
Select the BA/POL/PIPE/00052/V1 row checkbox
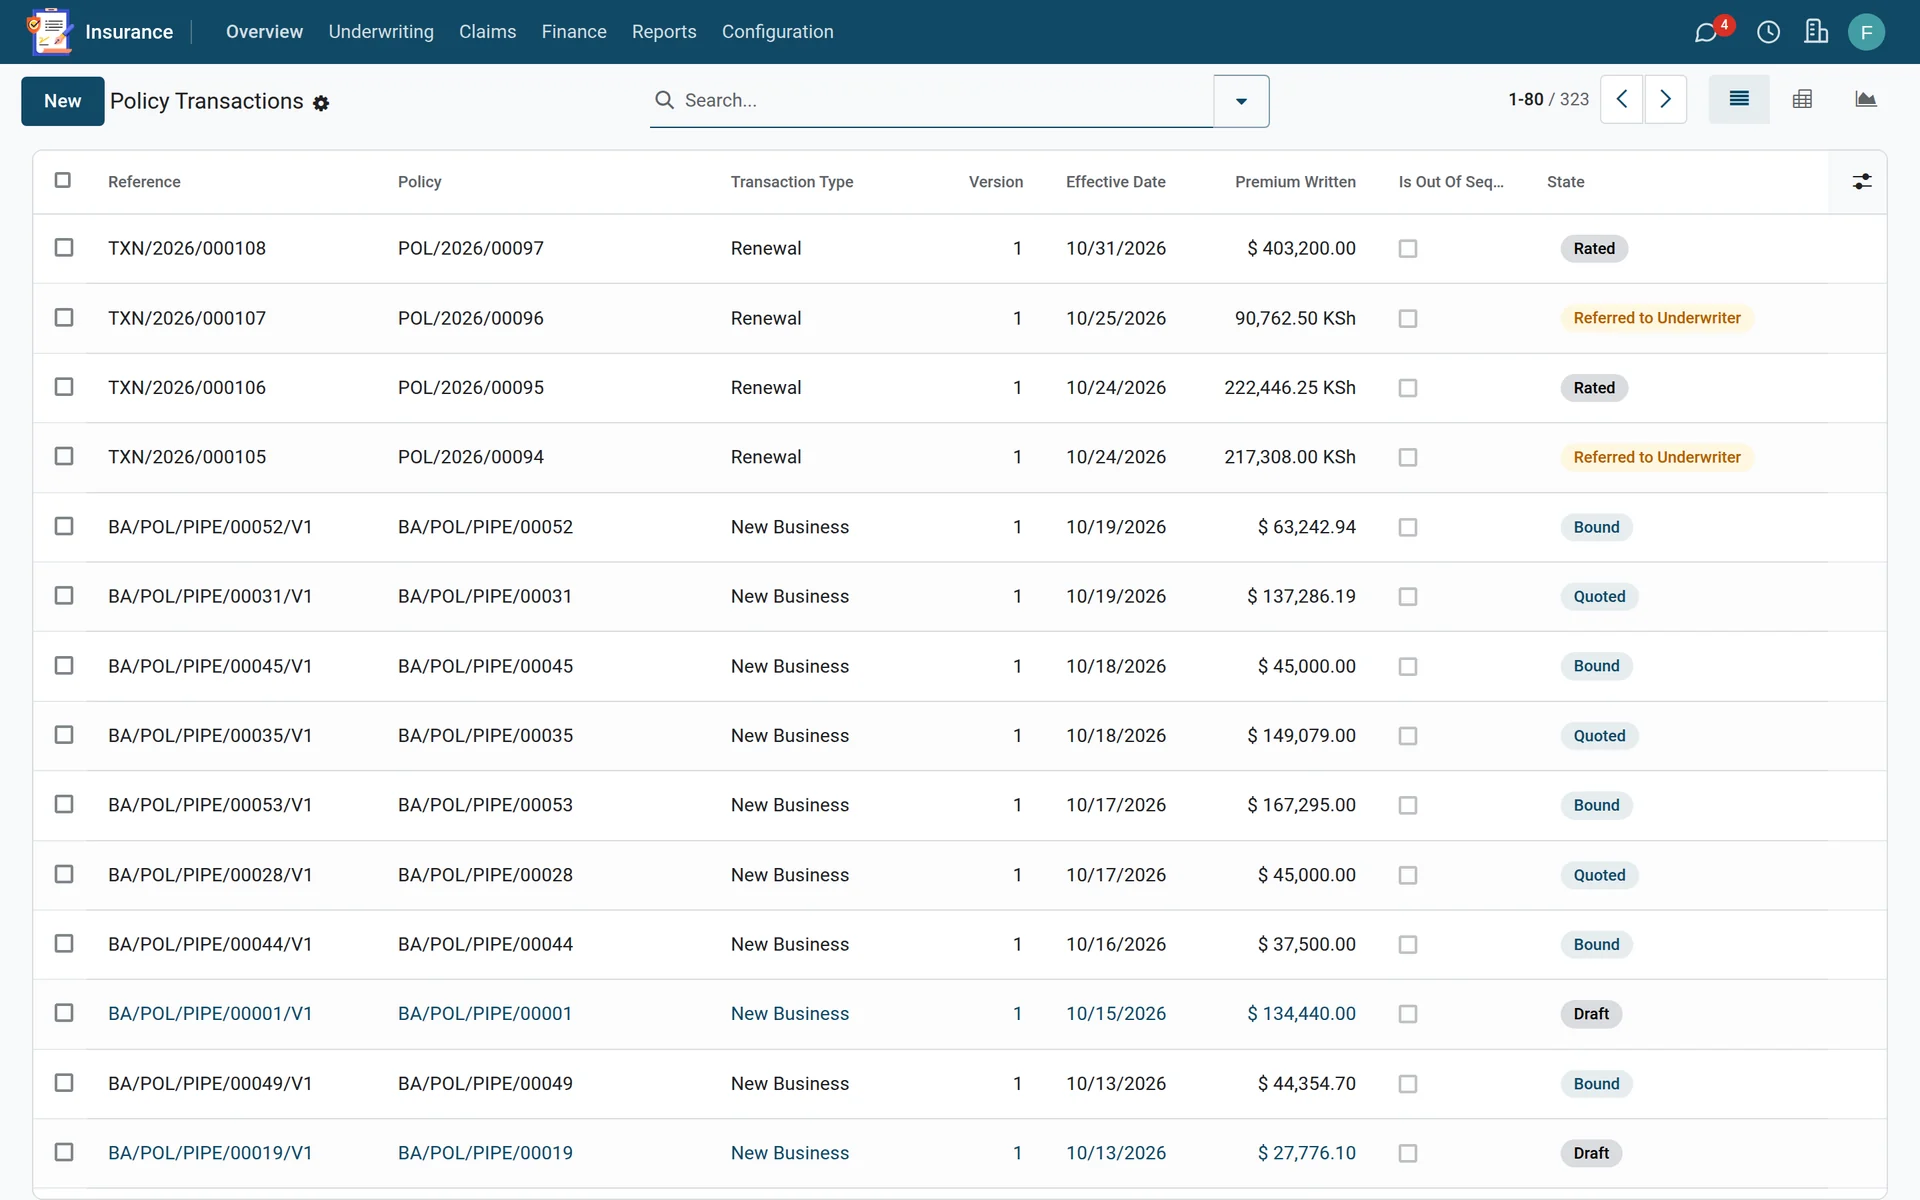(x=64, y=526)
